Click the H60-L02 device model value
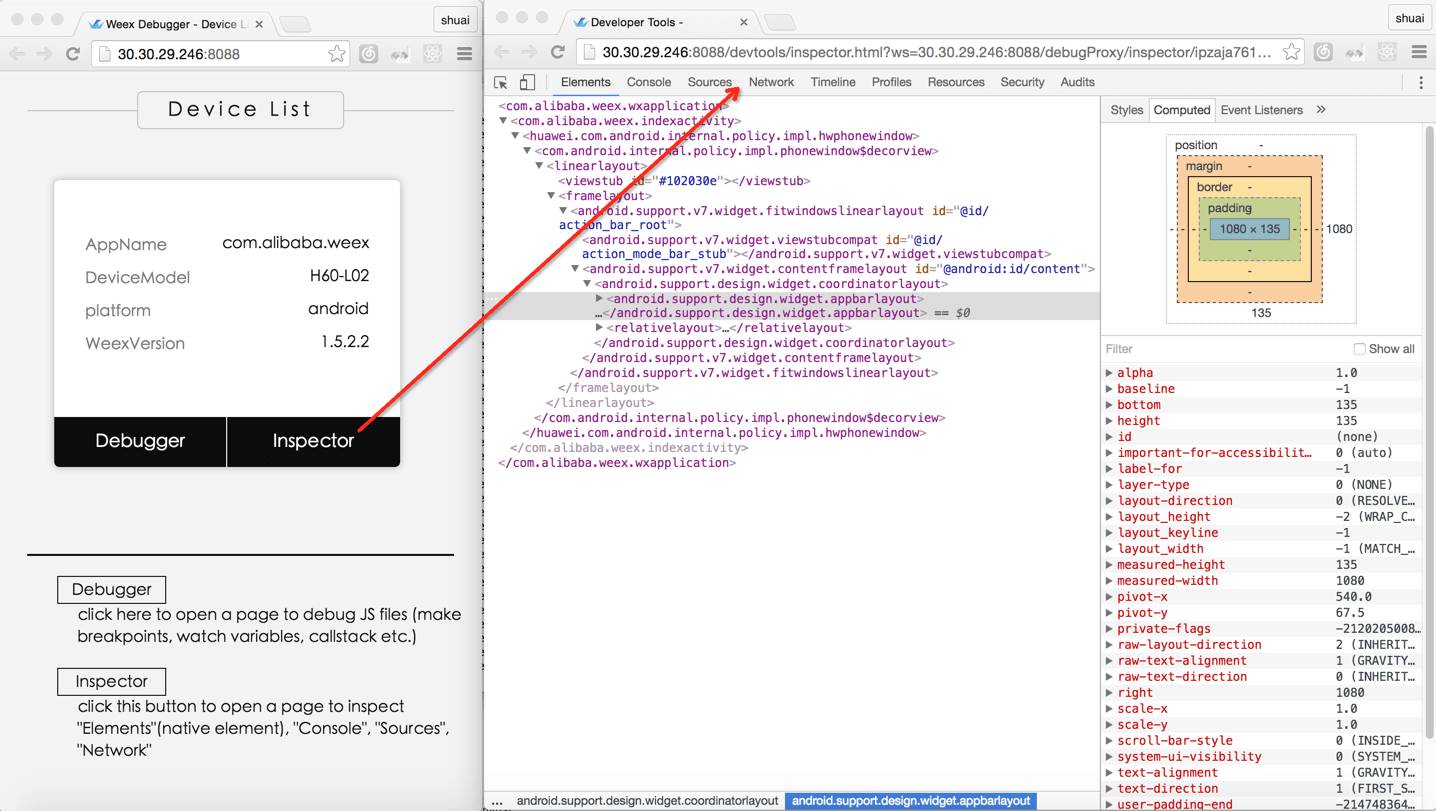 pyautogui.click(x=339, y=276)
